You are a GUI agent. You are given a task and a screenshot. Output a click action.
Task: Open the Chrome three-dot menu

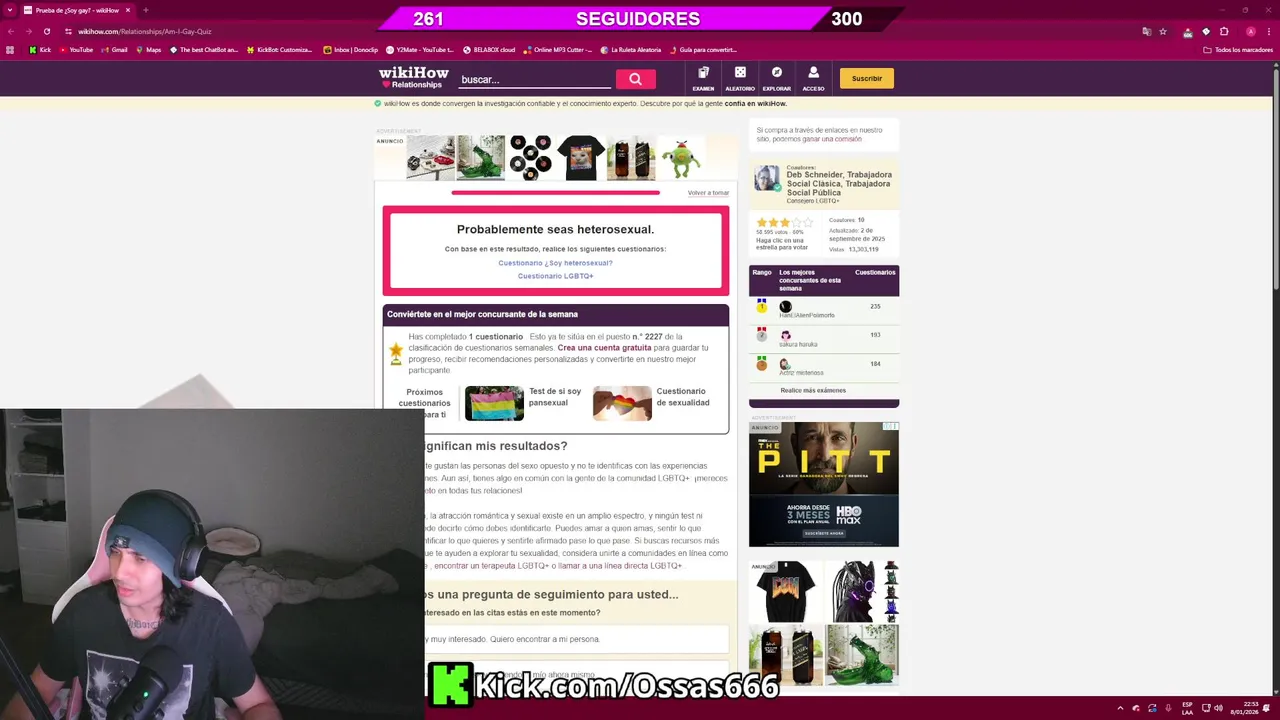1268,31
